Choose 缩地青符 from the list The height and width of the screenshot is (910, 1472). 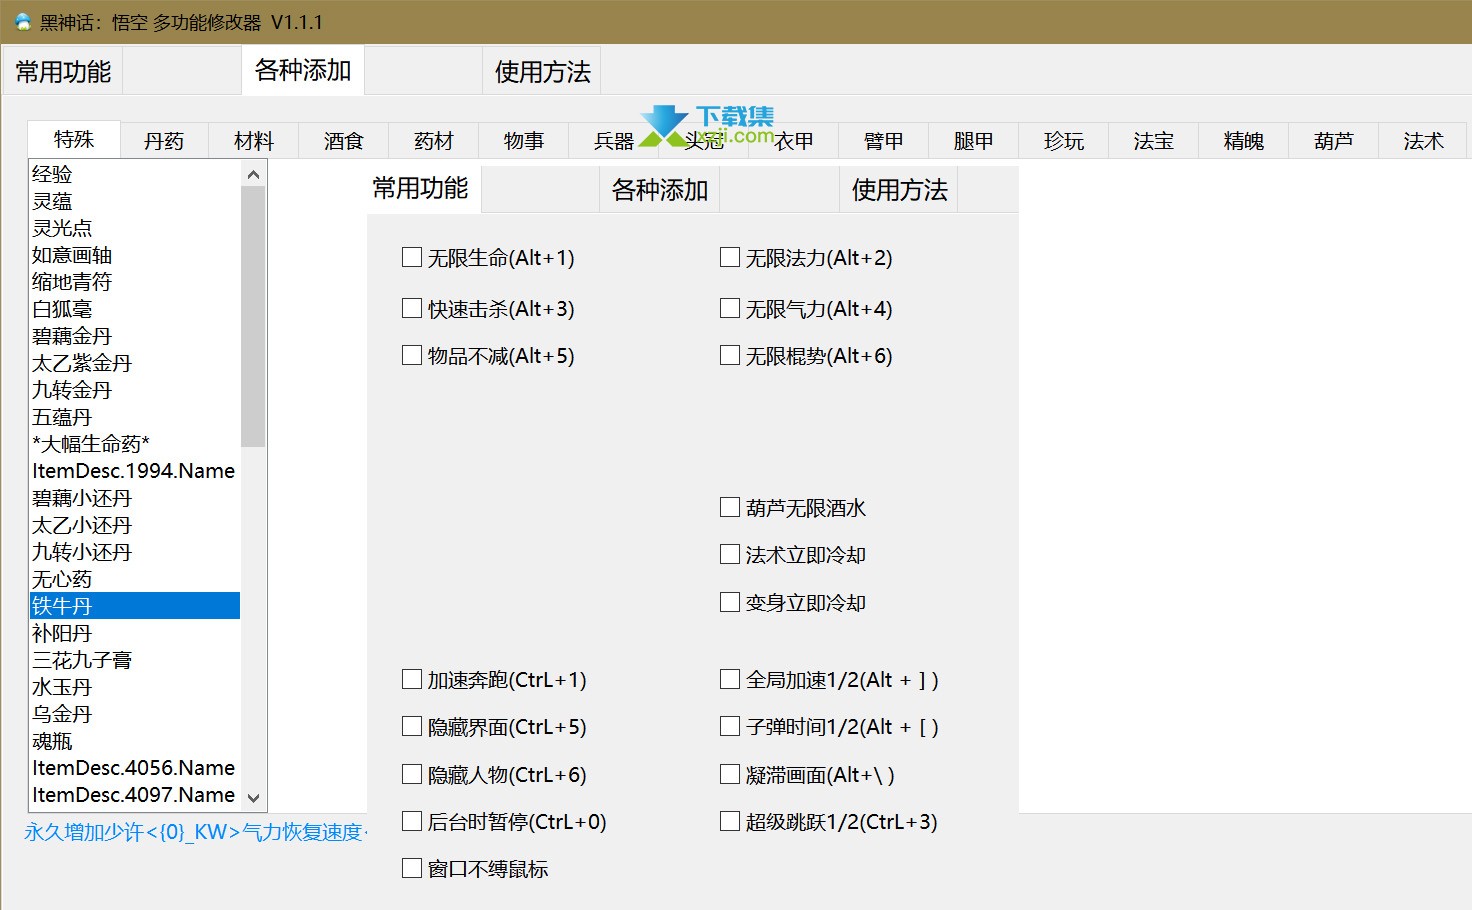pyautogui.click(x=135, y=282)
